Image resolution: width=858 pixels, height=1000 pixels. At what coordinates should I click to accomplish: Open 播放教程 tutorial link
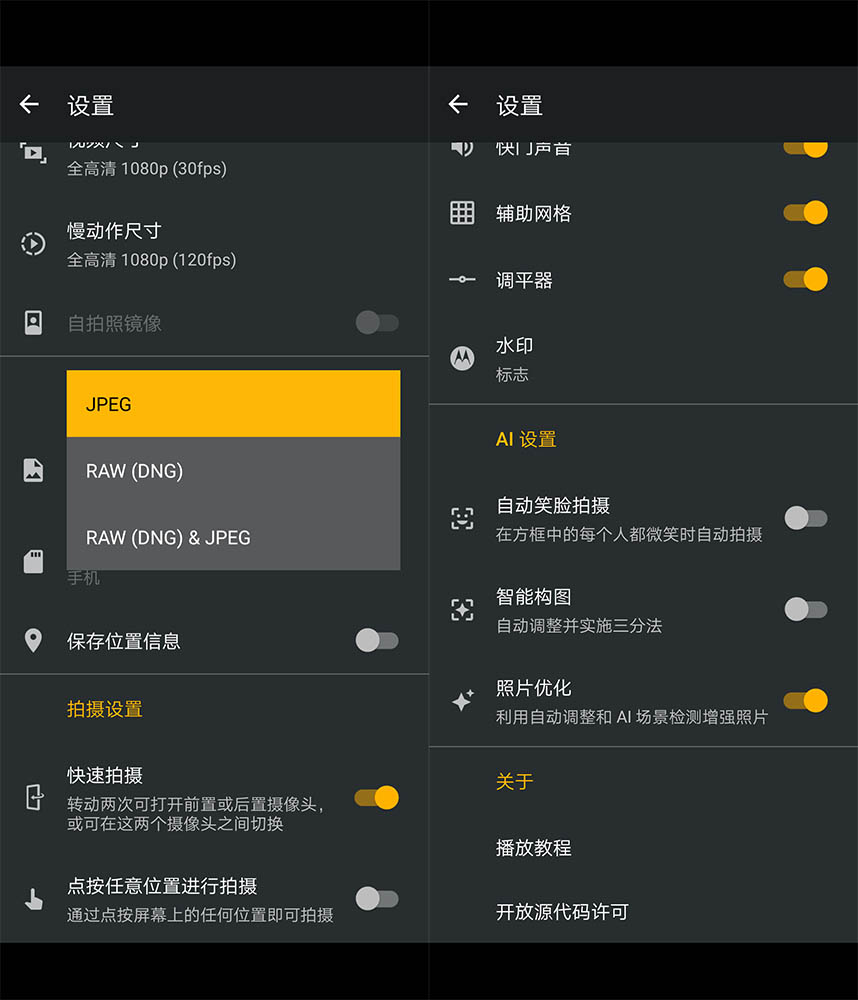click(533, 847)
